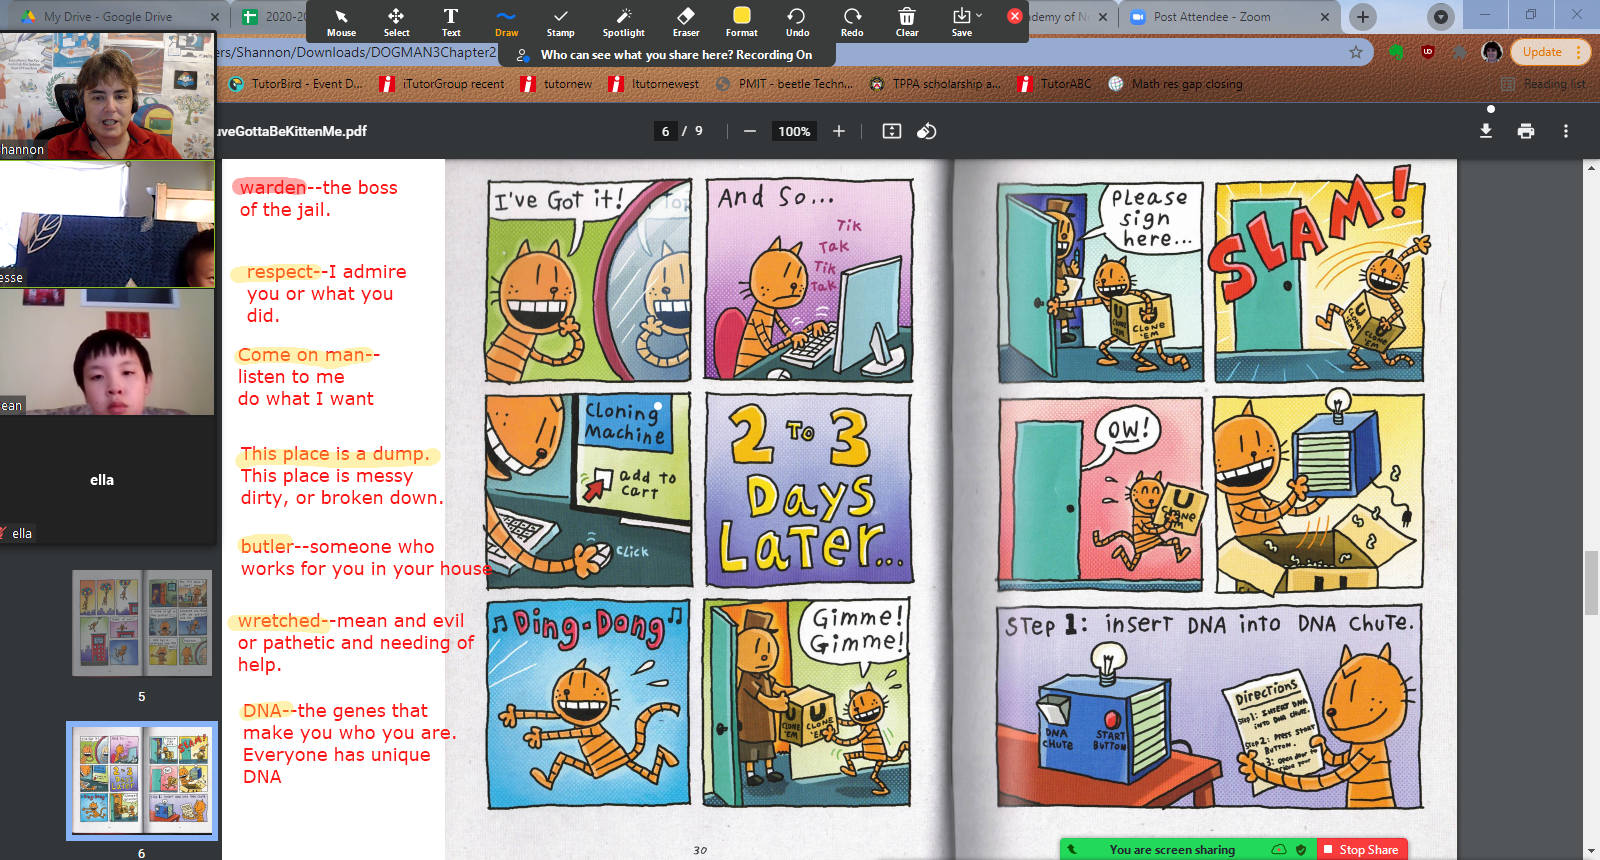
Task: Rotate the PDF counterclockwise
Action: pyautogui.click(x=927, y=131)
